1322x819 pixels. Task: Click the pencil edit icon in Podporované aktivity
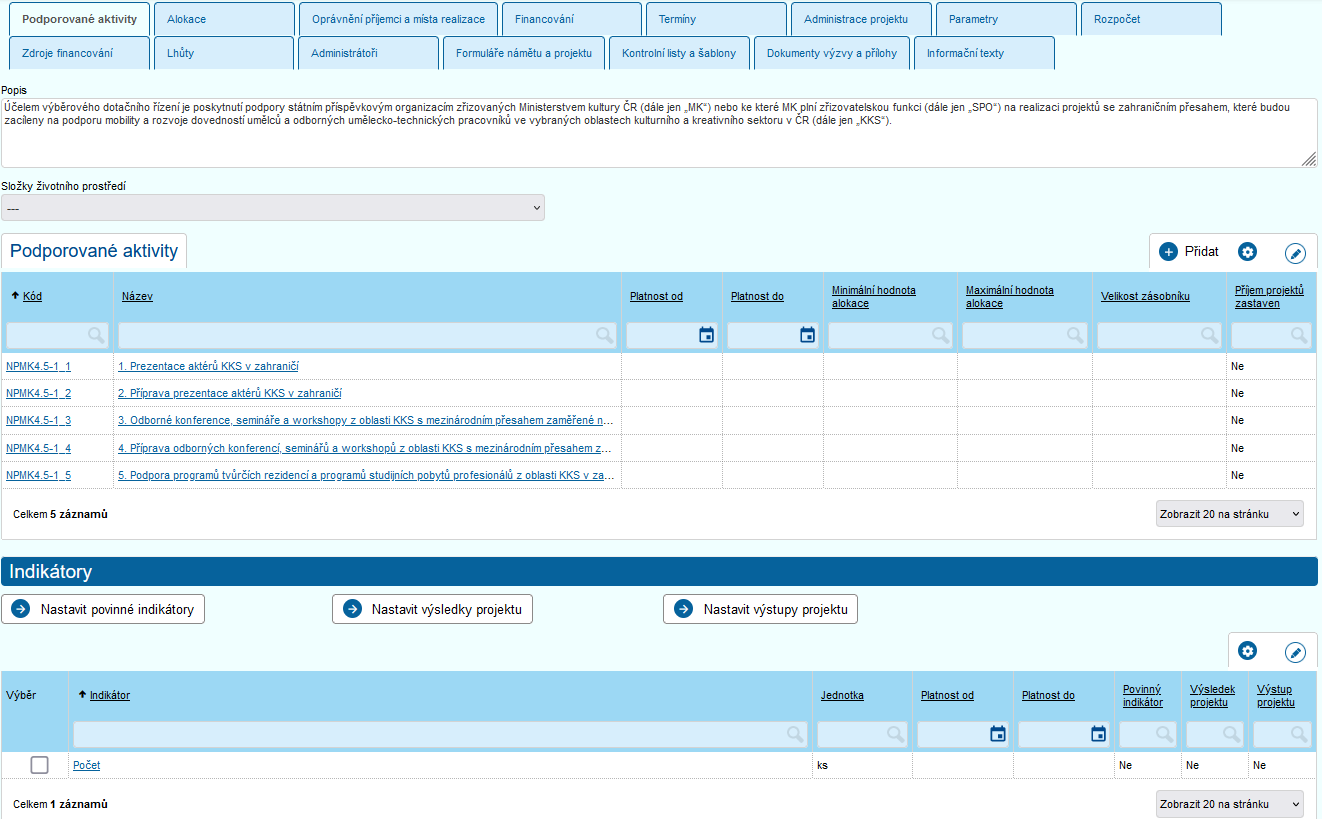pyautogui.click(x=1295, y=253)
